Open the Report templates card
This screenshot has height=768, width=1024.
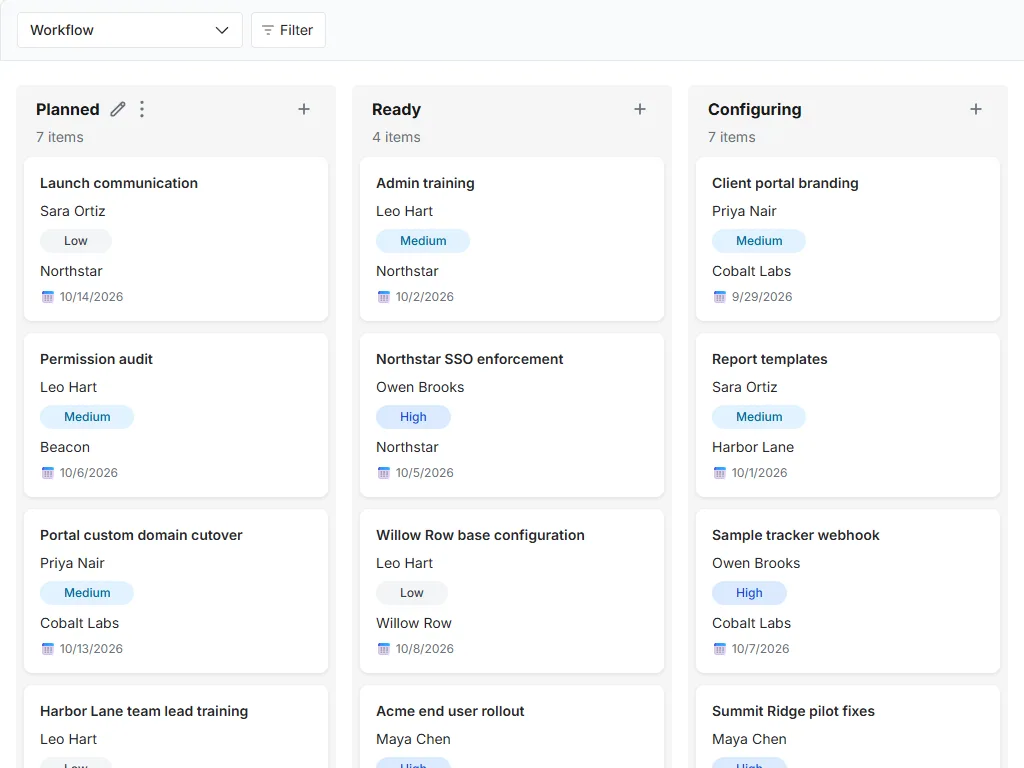click(x=848, y=415)
